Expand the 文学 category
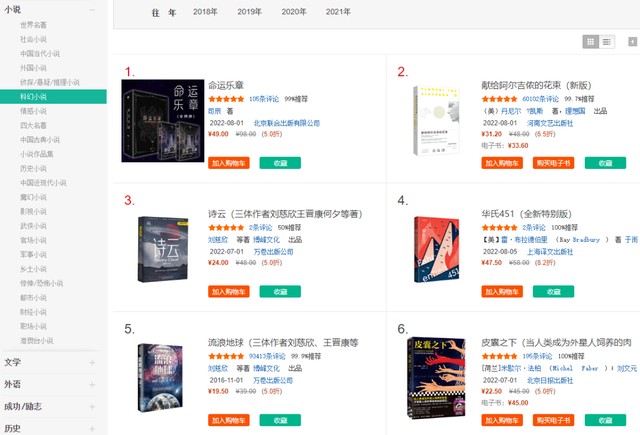 click(92, 362)
